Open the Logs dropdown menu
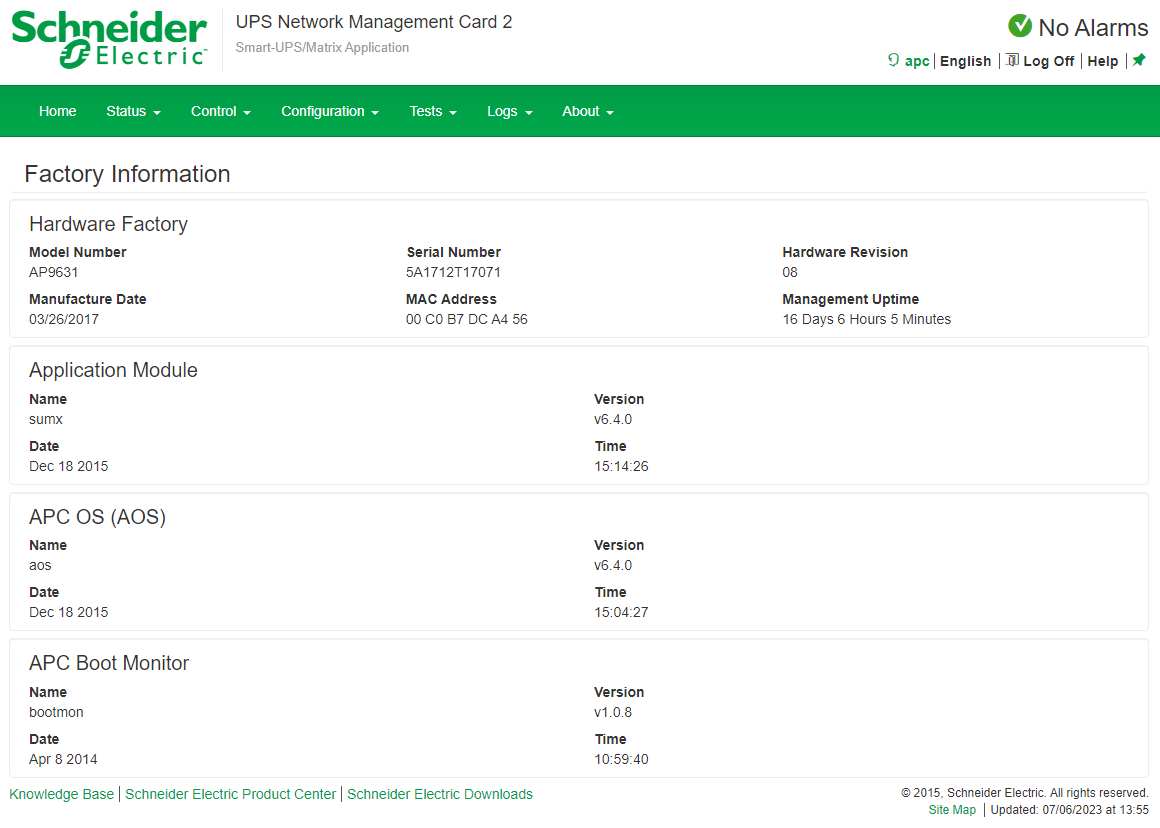The height and width of the screenshot is (828, 1160). pos(510,111)
